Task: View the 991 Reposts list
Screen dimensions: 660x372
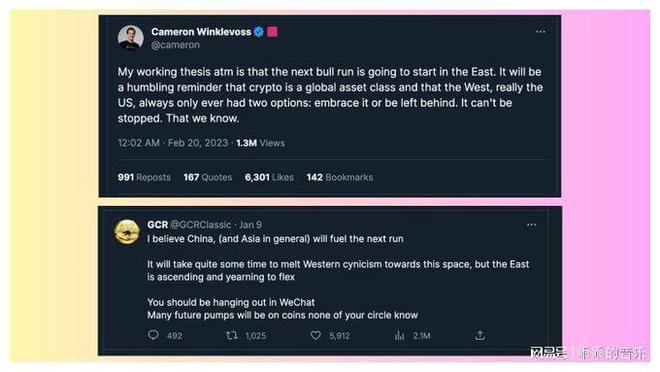Action: tap(144, 177)
